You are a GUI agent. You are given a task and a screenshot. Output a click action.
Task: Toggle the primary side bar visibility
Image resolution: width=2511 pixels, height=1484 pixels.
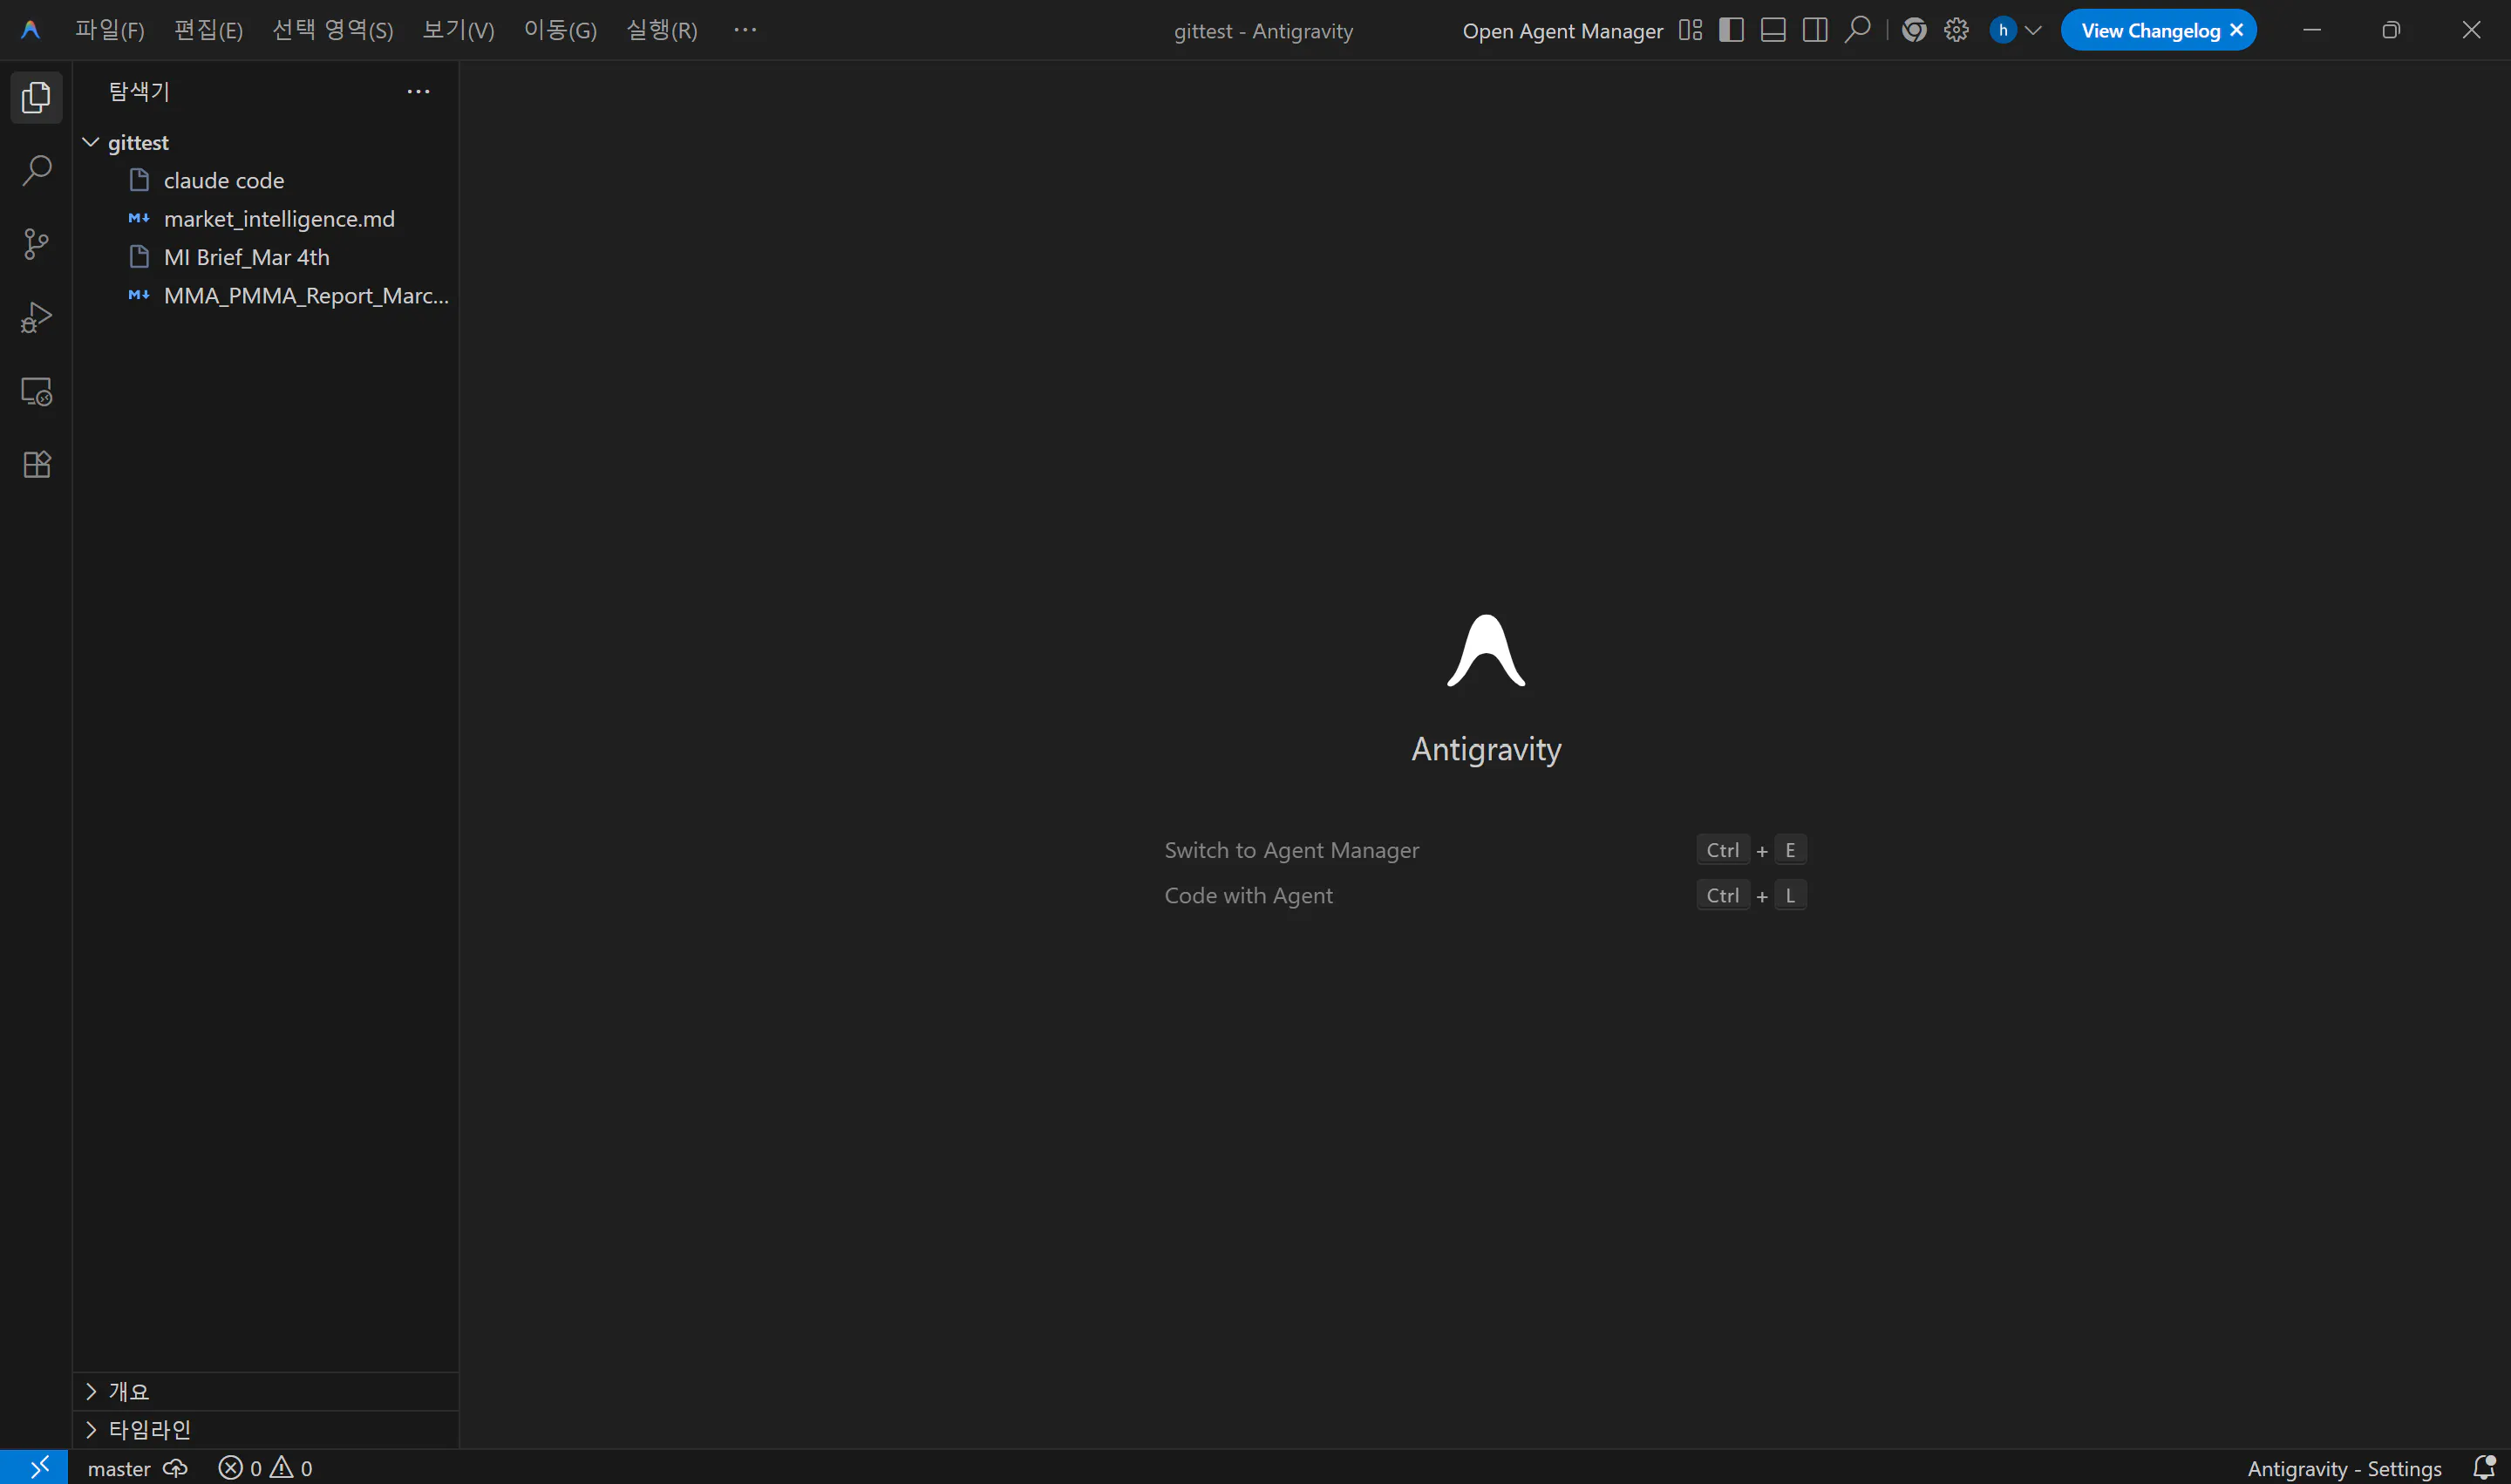1731,30
